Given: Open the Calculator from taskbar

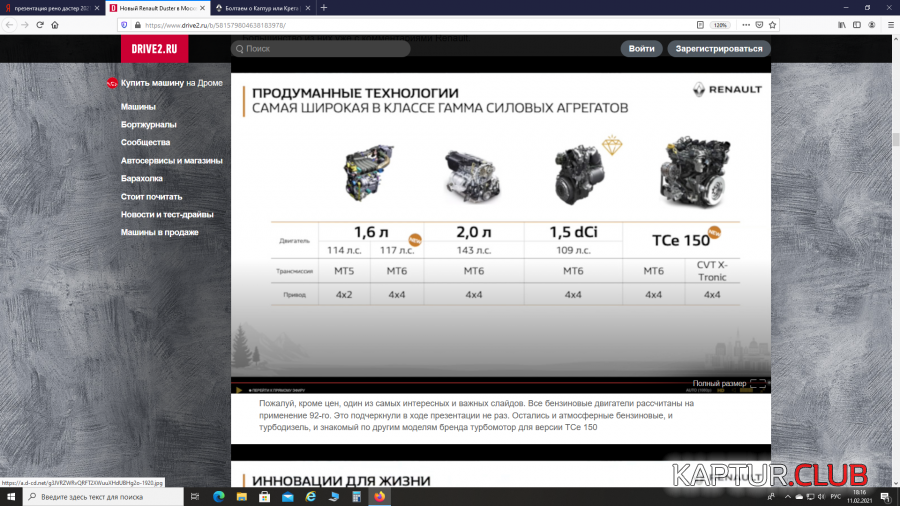Looking at the screenshot, I should coord(356,497).
